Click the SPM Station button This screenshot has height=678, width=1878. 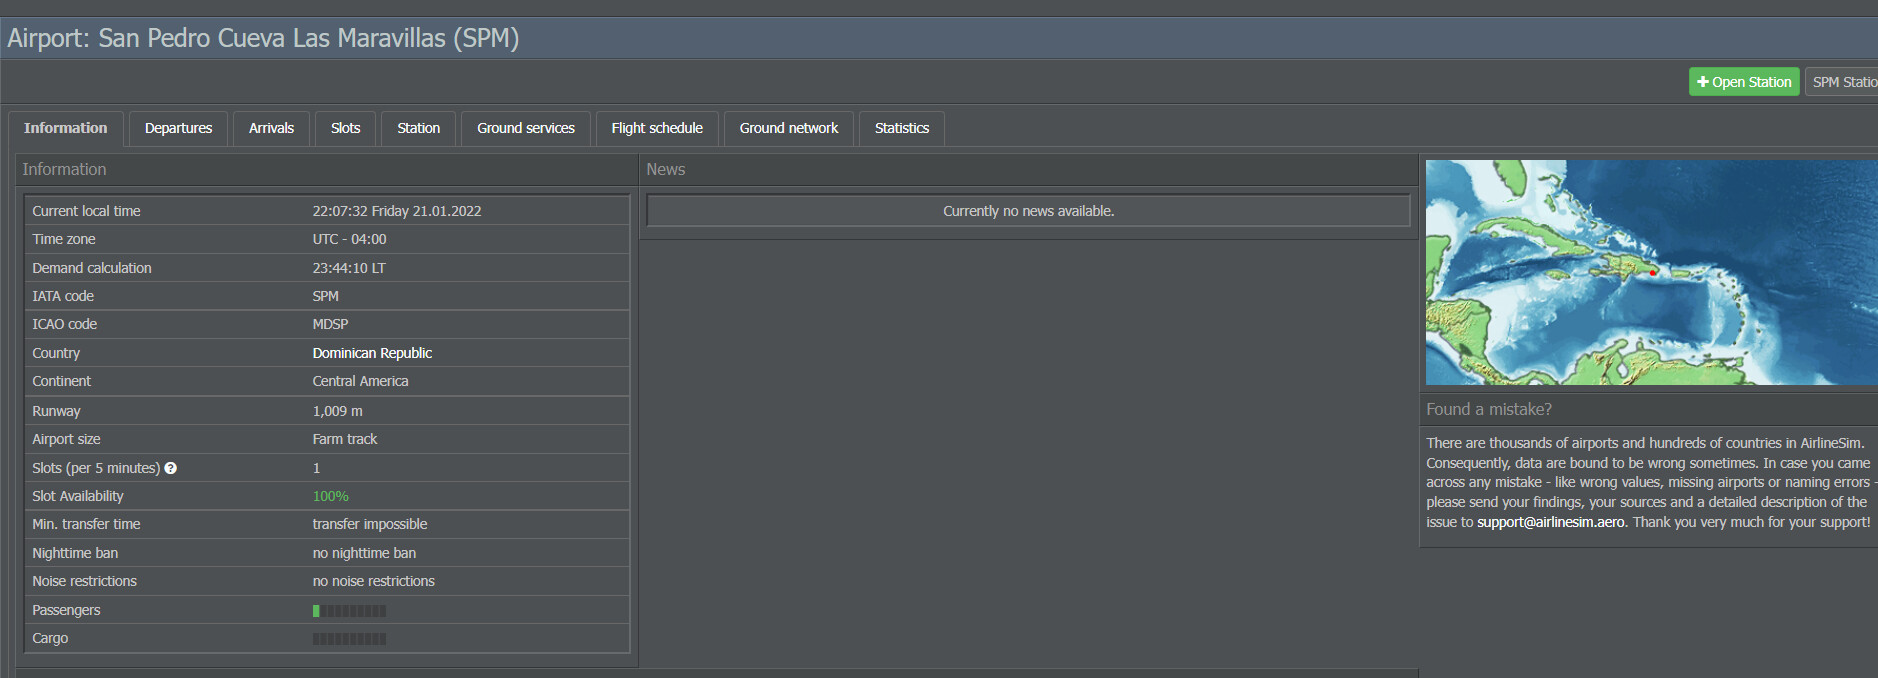pyautogui.click(x=1843, y=82)
